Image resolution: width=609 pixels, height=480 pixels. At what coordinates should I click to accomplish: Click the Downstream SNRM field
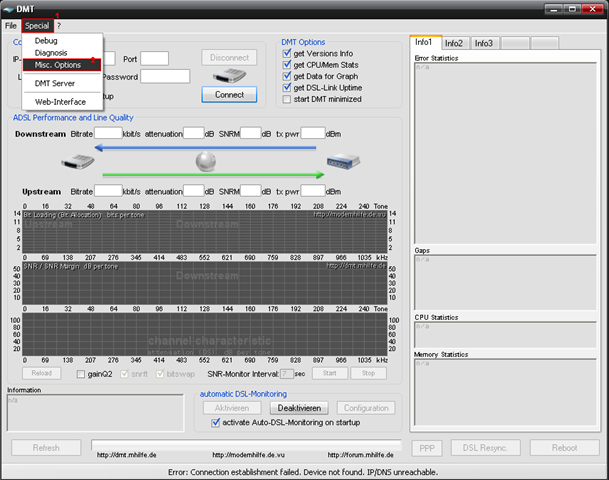click(251, 133)
